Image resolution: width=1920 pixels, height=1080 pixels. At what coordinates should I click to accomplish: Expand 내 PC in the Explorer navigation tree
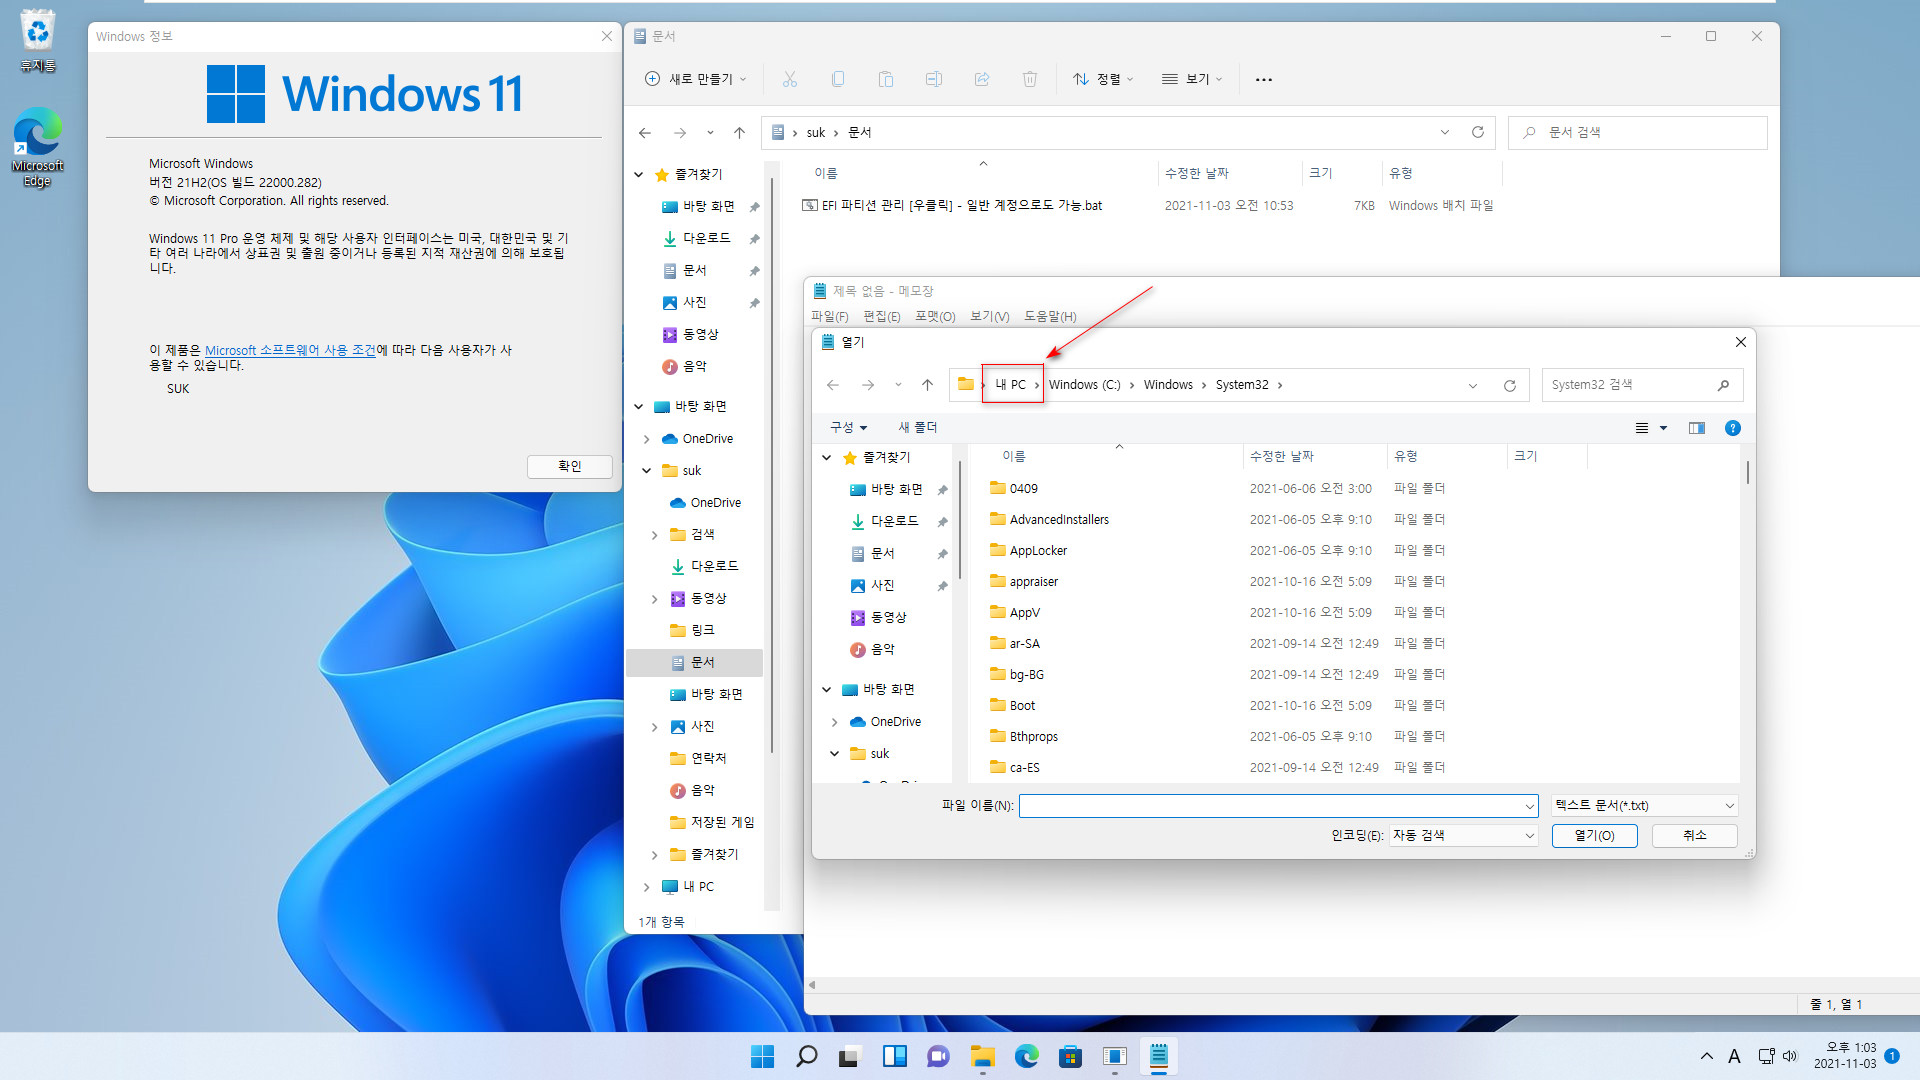pyautogui.click(x=646, y=887)
